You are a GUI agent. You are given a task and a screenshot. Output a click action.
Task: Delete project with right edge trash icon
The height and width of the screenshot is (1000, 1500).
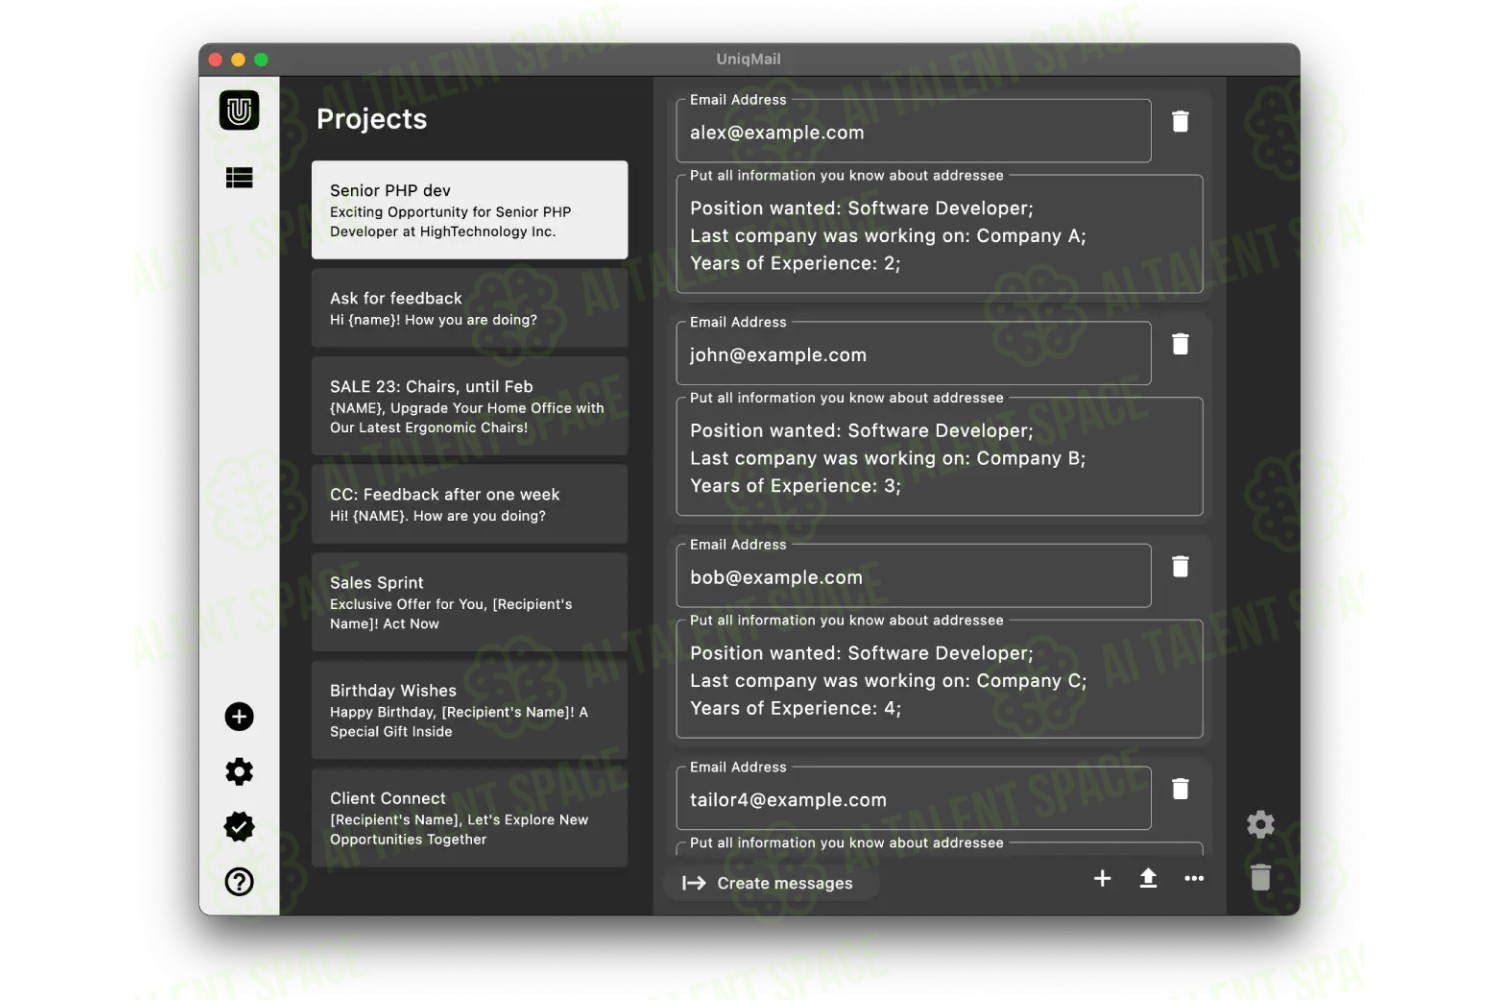(x=1260, y=877)
